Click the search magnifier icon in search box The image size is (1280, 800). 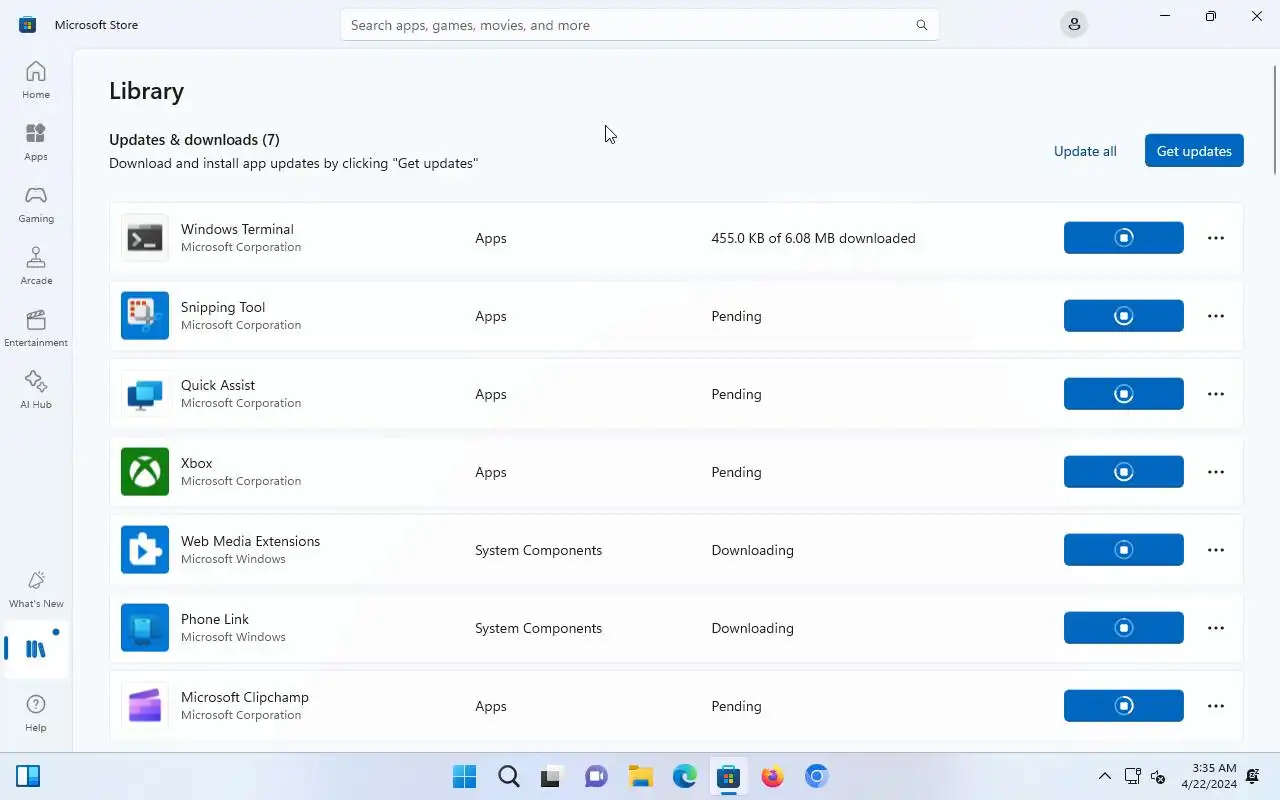coord(921,25)
